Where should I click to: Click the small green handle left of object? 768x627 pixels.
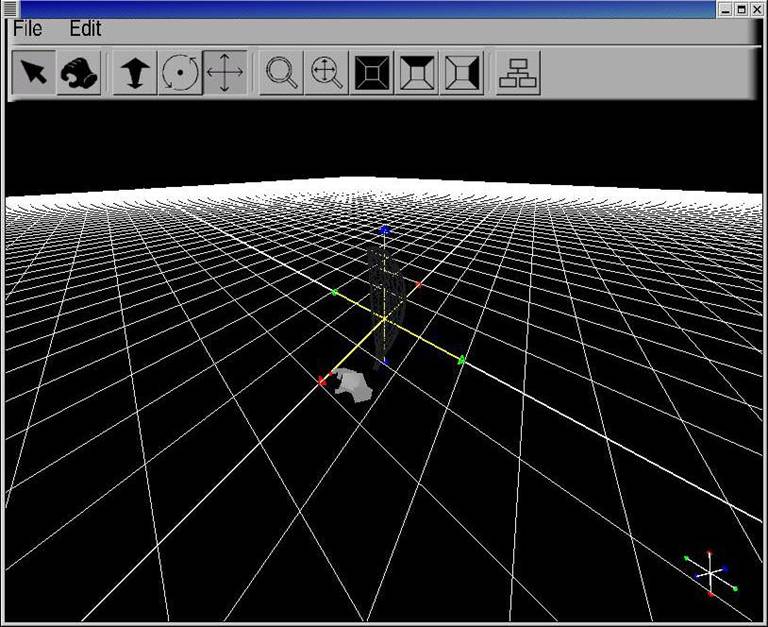(335, 292)
